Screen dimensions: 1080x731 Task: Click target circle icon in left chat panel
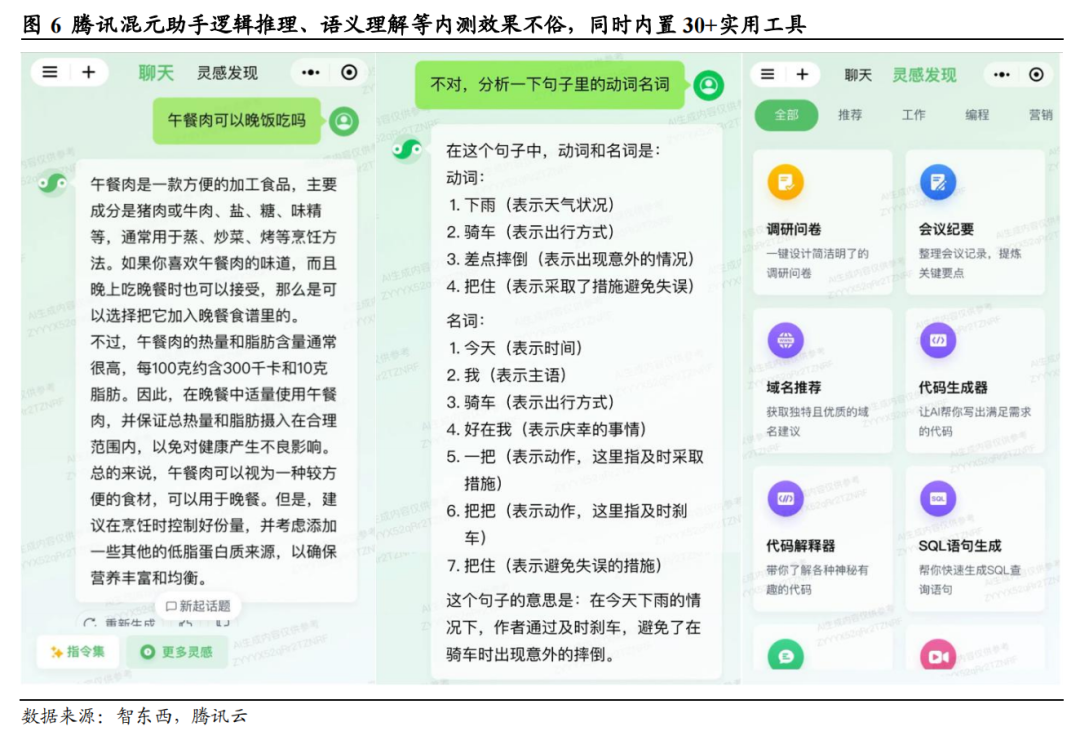[x=349, y=72]
